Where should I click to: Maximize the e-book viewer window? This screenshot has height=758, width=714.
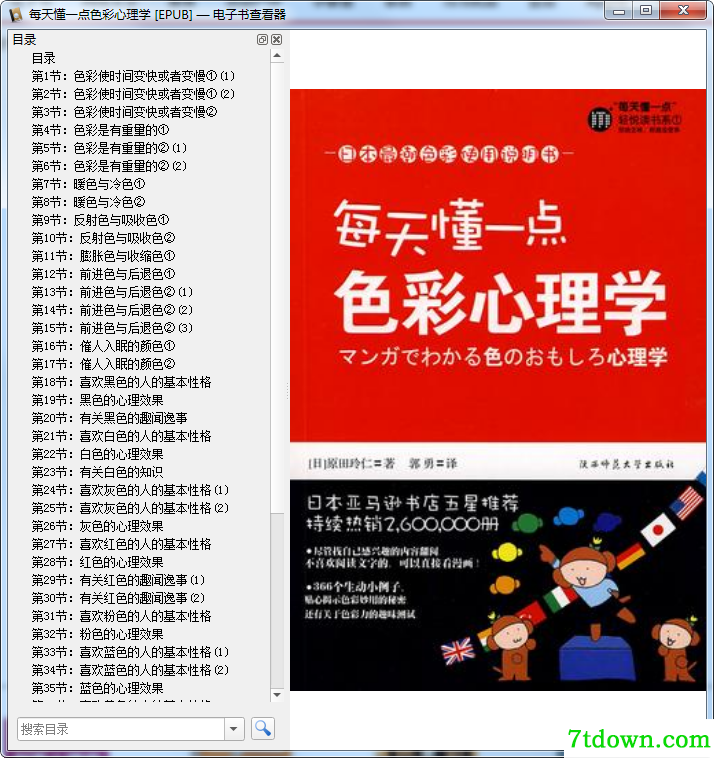(646, 11)
